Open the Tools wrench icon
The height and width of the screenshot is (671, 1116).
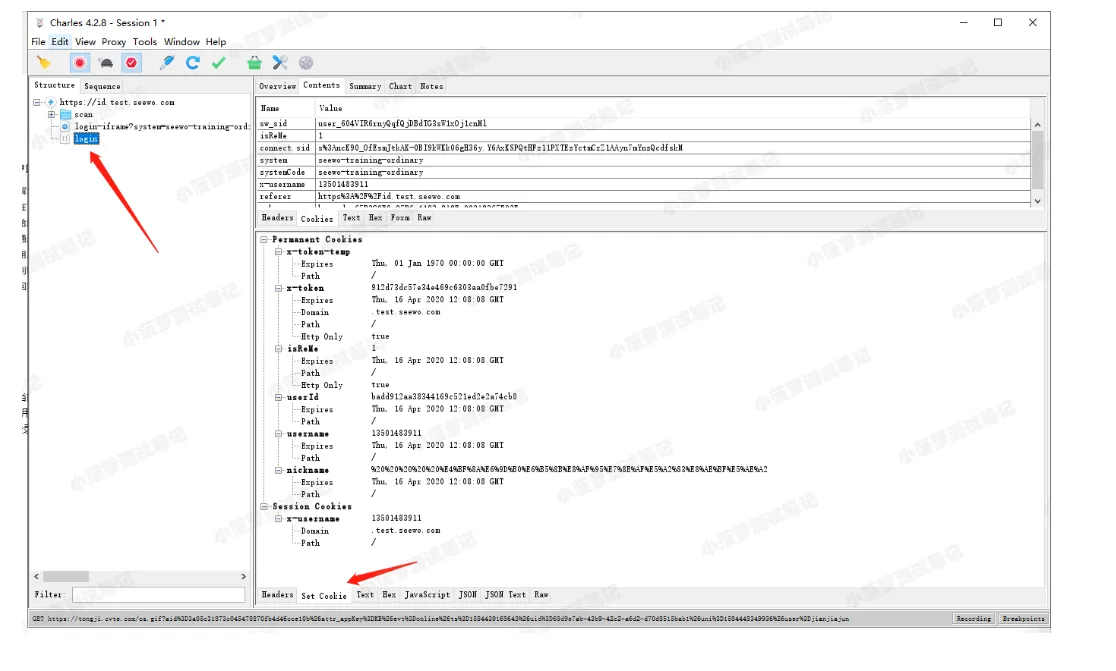click(280, 63)
